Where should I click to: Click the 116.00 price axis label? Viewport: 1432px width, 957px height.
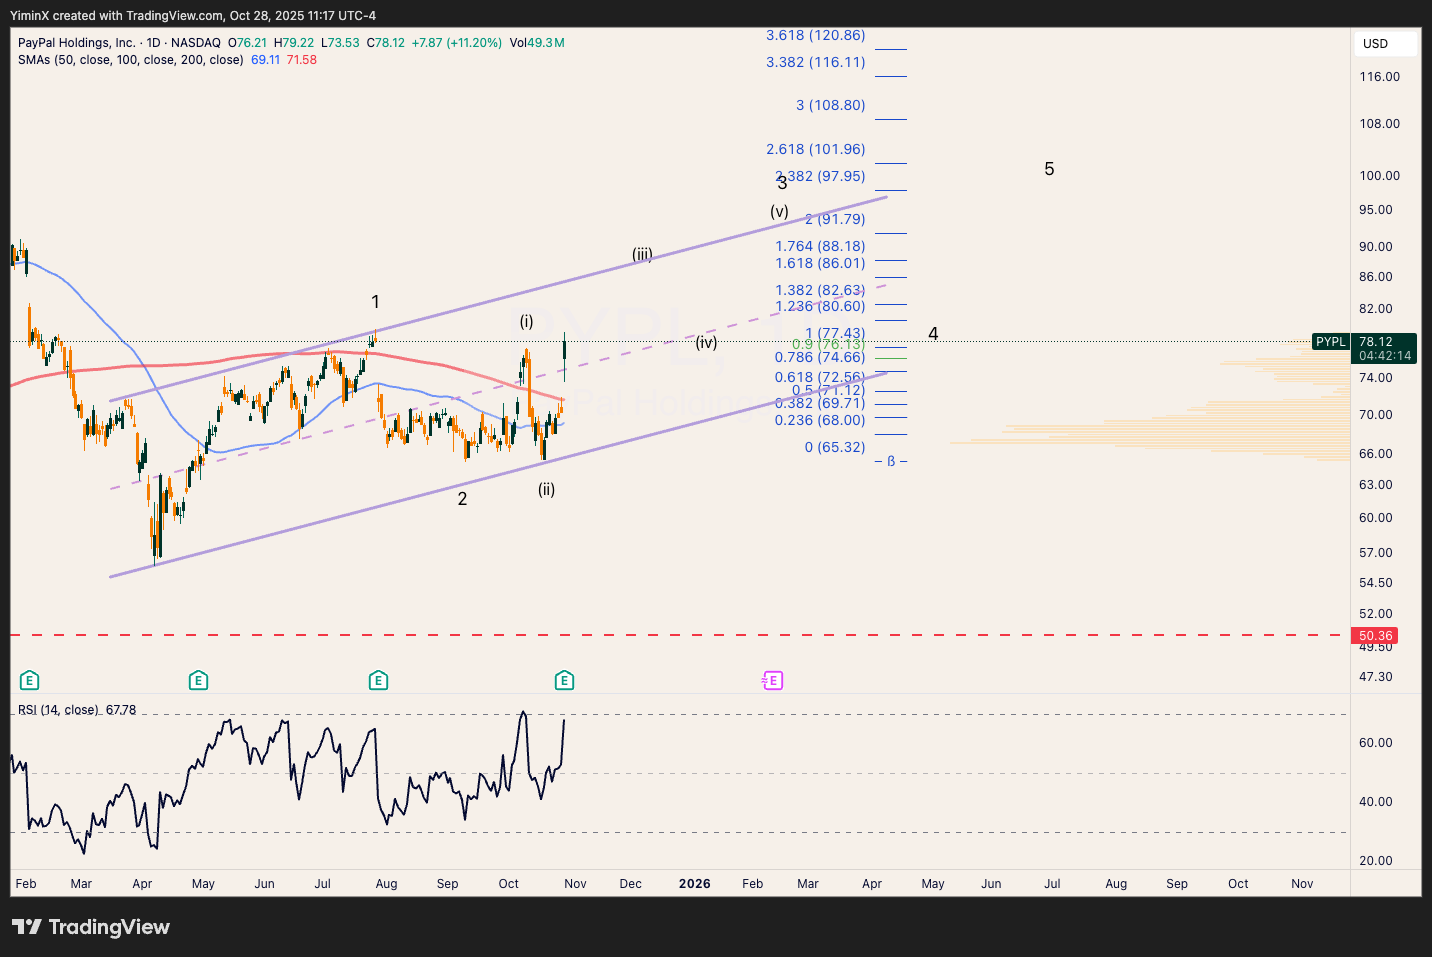click(1380, 77)
